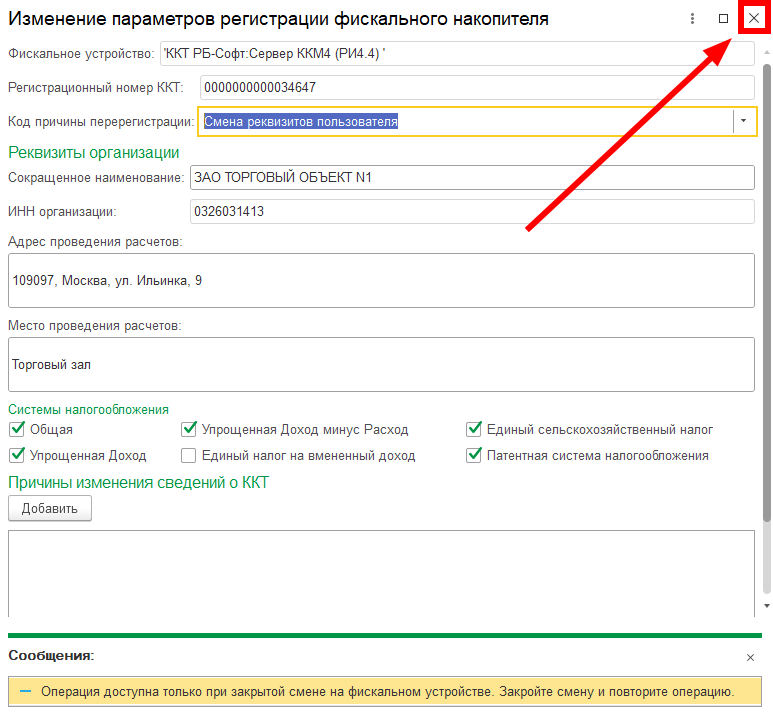Toggle Упрощенная Доход checkbox
This screenshot has height=716, width=773.
[16, 456]
